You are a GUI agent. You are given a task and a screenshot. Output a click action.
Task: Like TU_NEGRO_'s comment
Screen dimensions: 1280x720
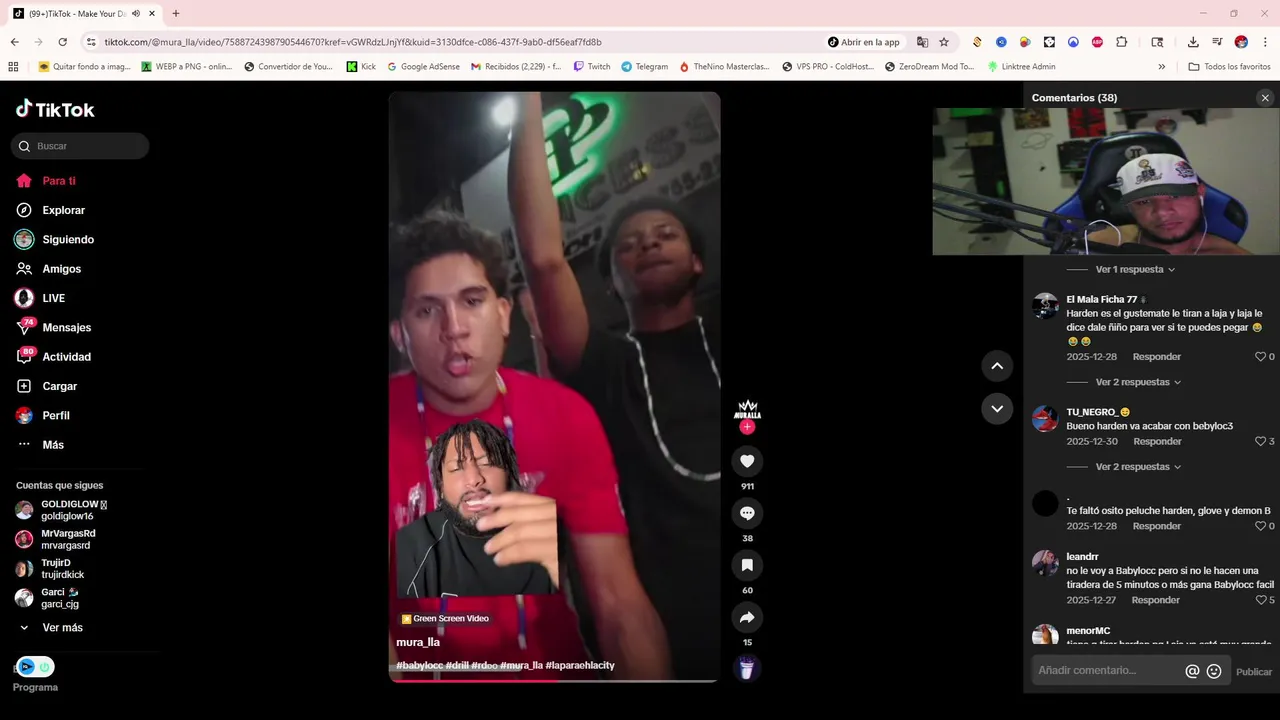click(x=1261, y=441)
